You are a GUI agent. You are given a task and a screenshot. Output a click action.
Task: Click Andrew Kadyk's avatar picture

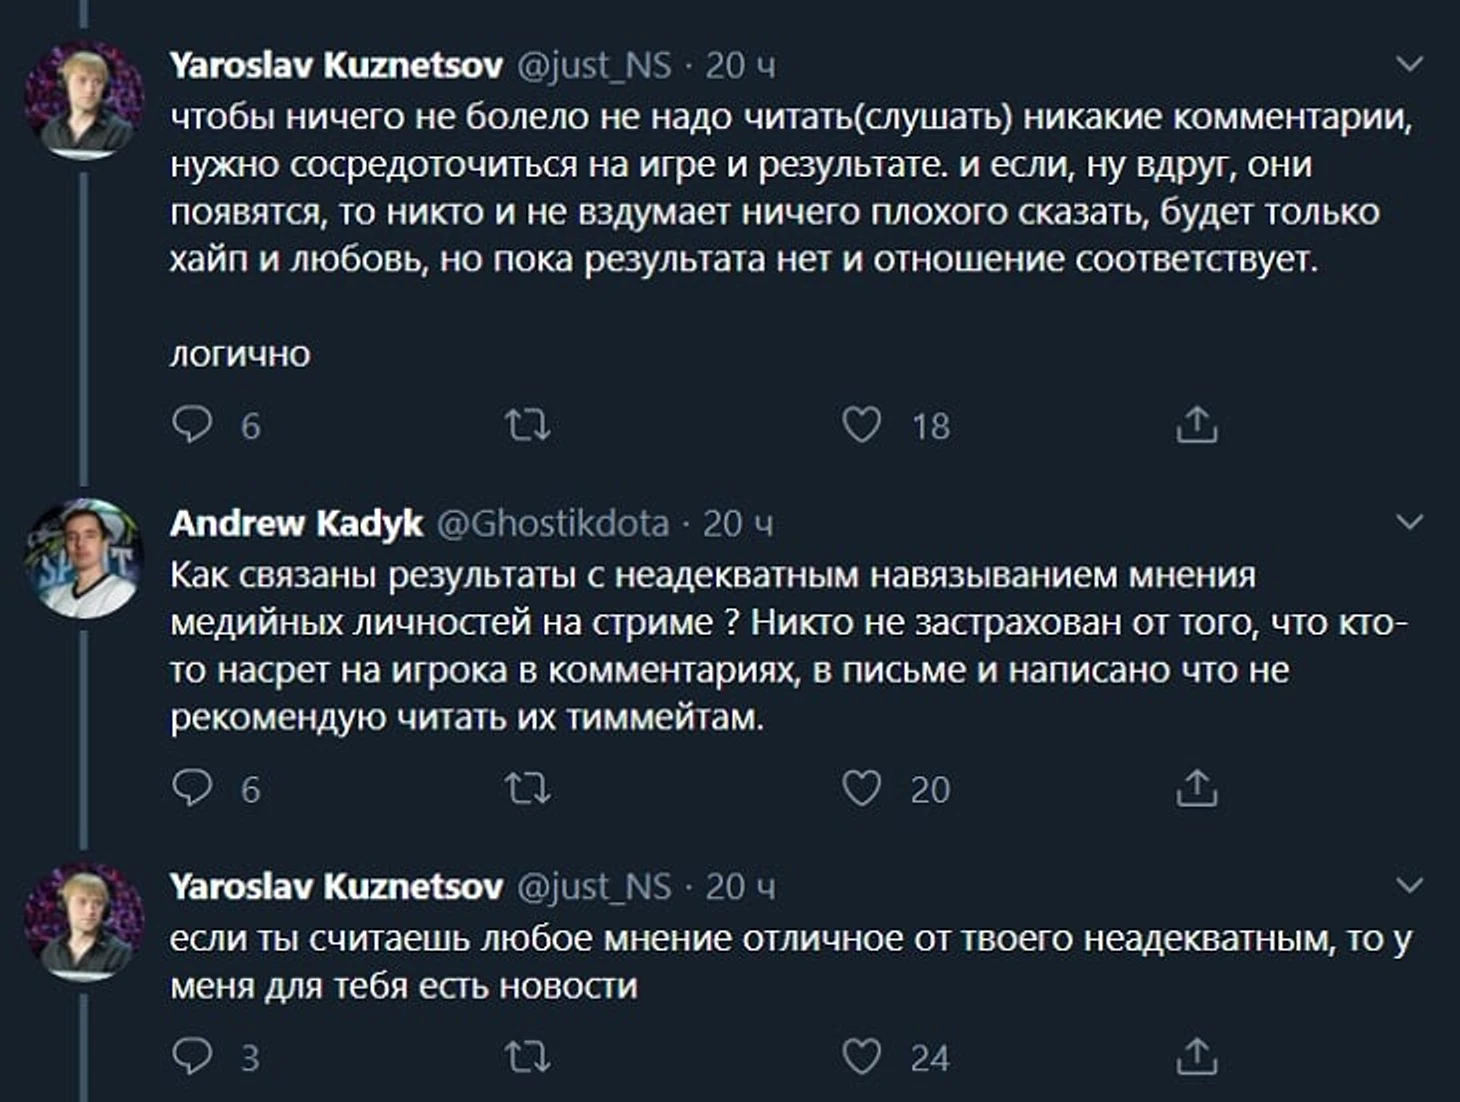(x=84, y=558)
